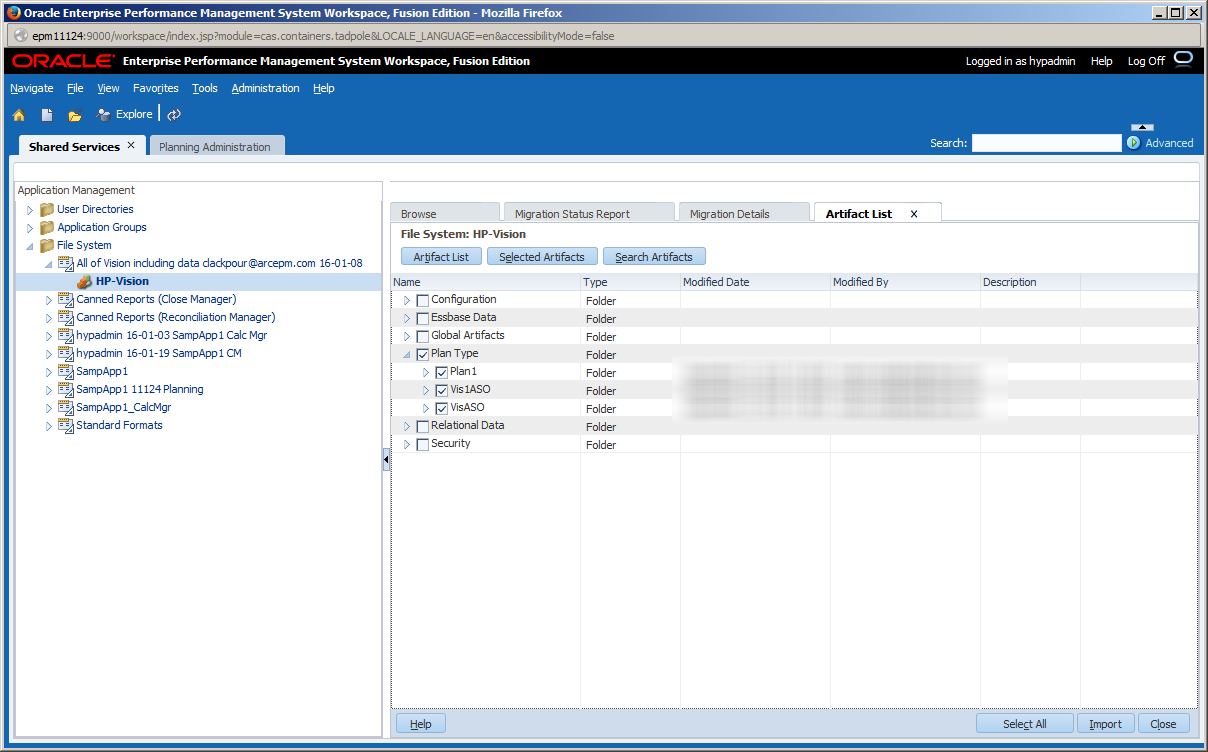Screen dimensions: 1208x752
Task: Expand the Essbase Data folder row
Action: (407, 319)
